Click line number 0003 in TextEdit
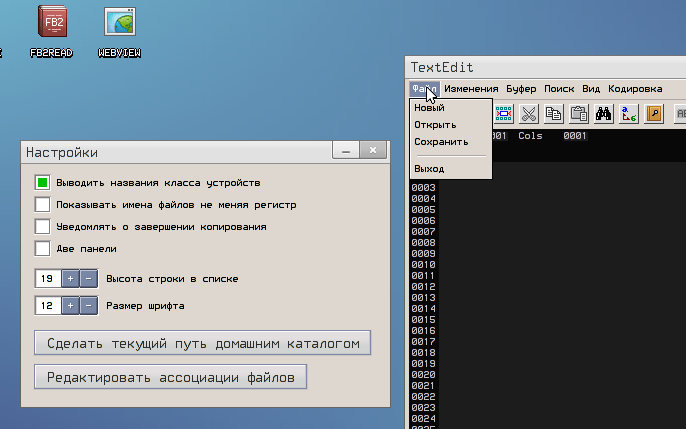This screenshot has height=429, width=686. 423,188
